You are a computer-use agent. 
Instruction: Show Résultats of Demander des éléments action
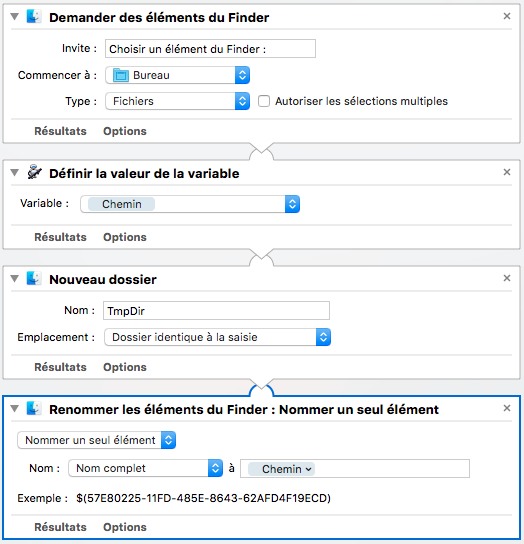click(x=60, y=131)
